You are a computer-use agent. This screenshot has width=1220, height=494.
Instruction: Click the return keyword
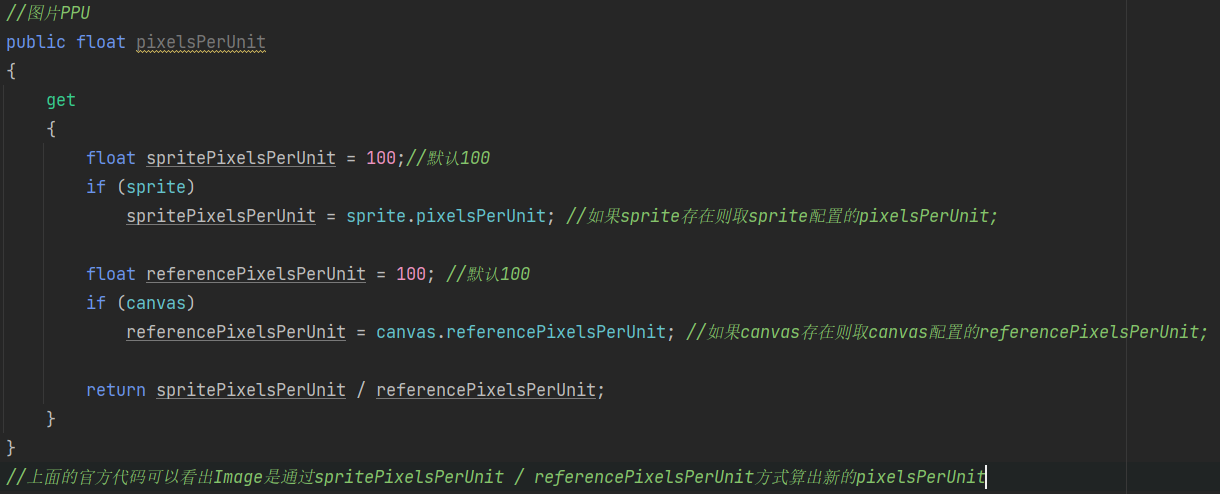[x=116, y=390]
